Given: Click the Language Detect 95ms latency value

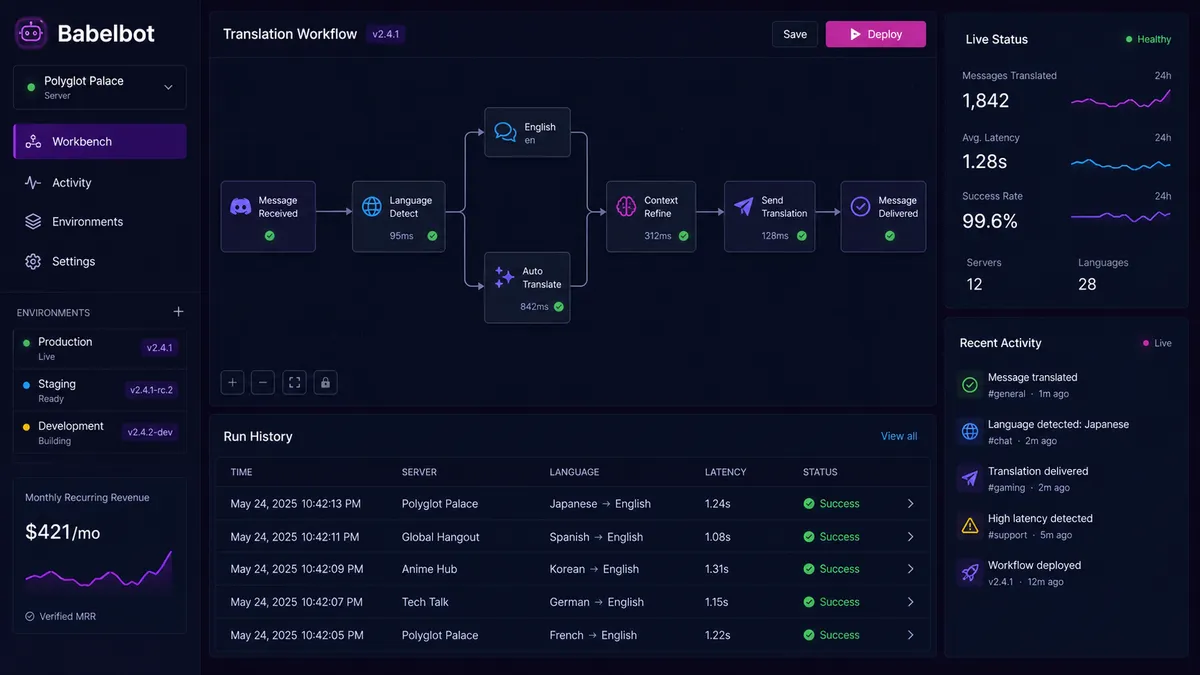Looking at the screenshot, I should 402,236.
